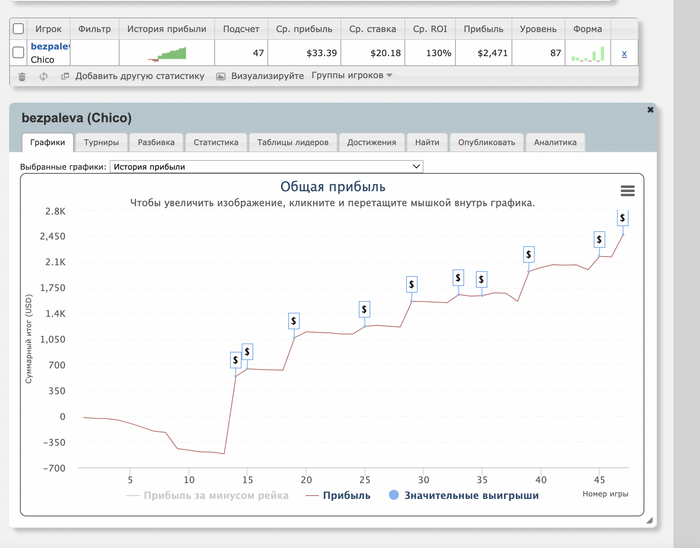Image resolution: width=700 pixels, height=548 pixels.
Task: Click the Chico network label in the row
Action: [x=42, y=60]
